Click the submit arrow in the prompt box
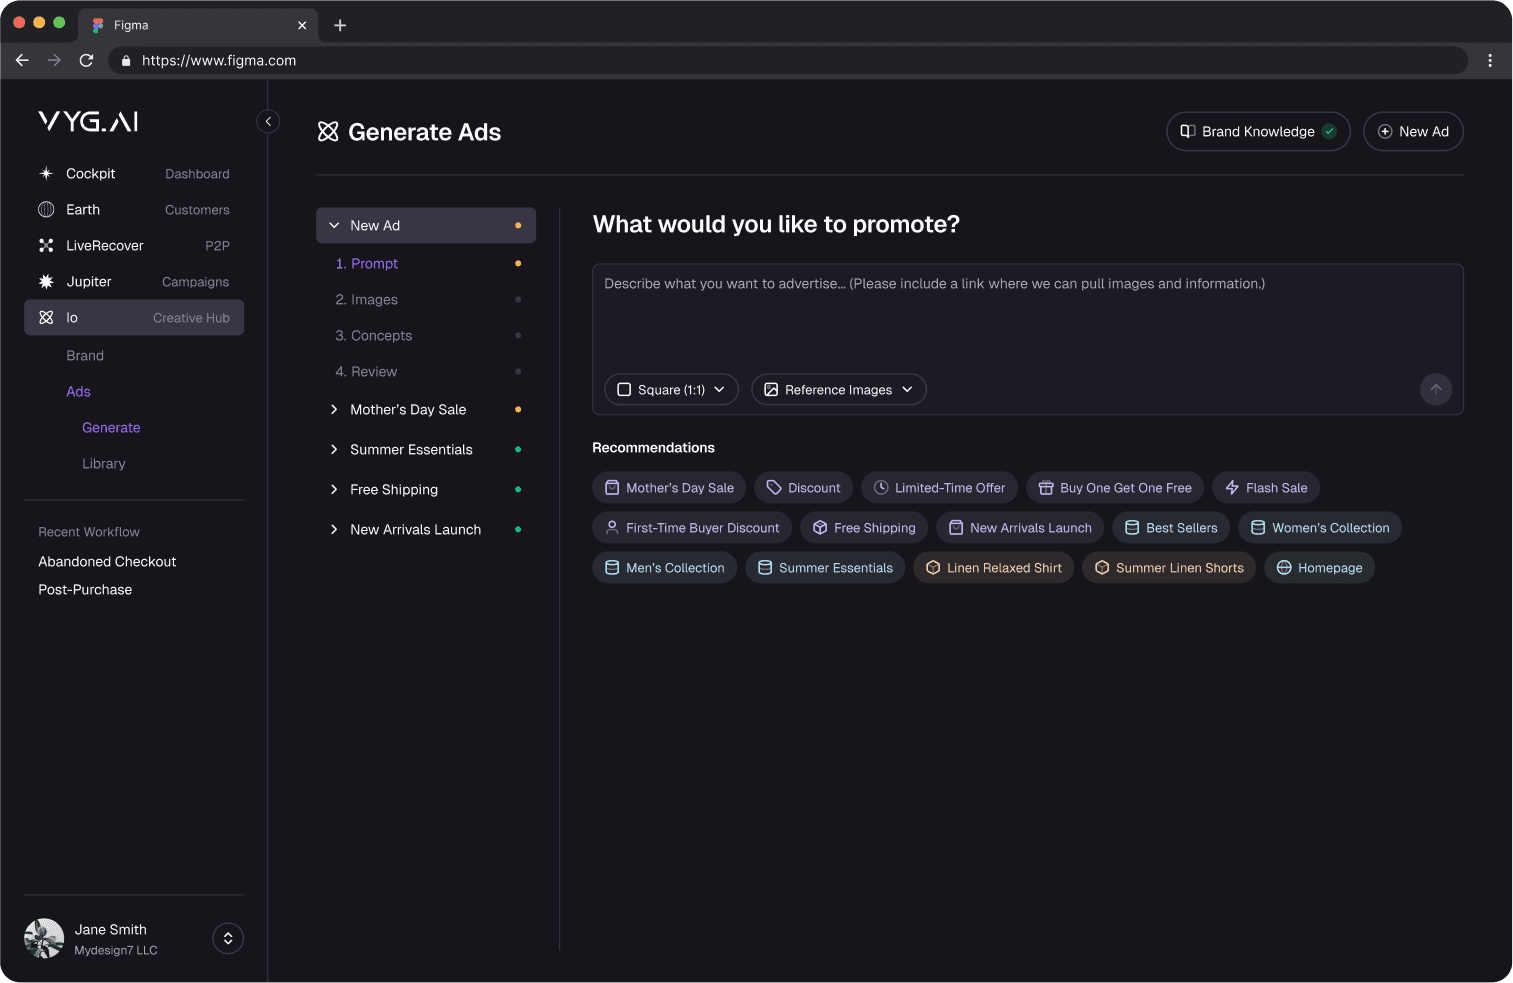 click(x=1435, y=389)
